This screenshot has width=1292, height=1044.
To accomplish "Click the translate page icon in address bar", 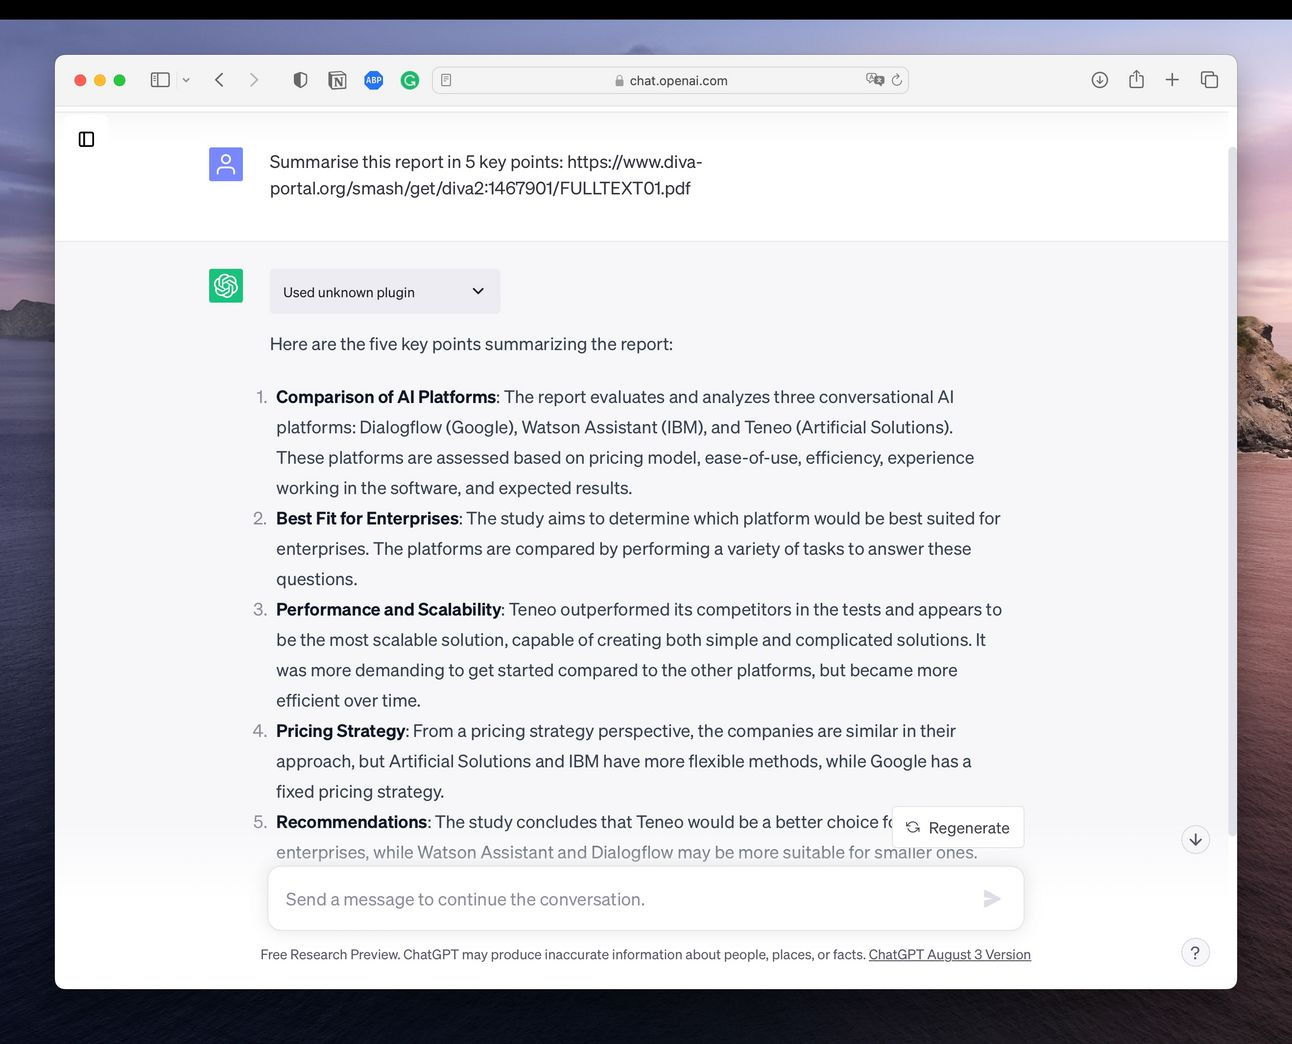I will pos(875,80).
